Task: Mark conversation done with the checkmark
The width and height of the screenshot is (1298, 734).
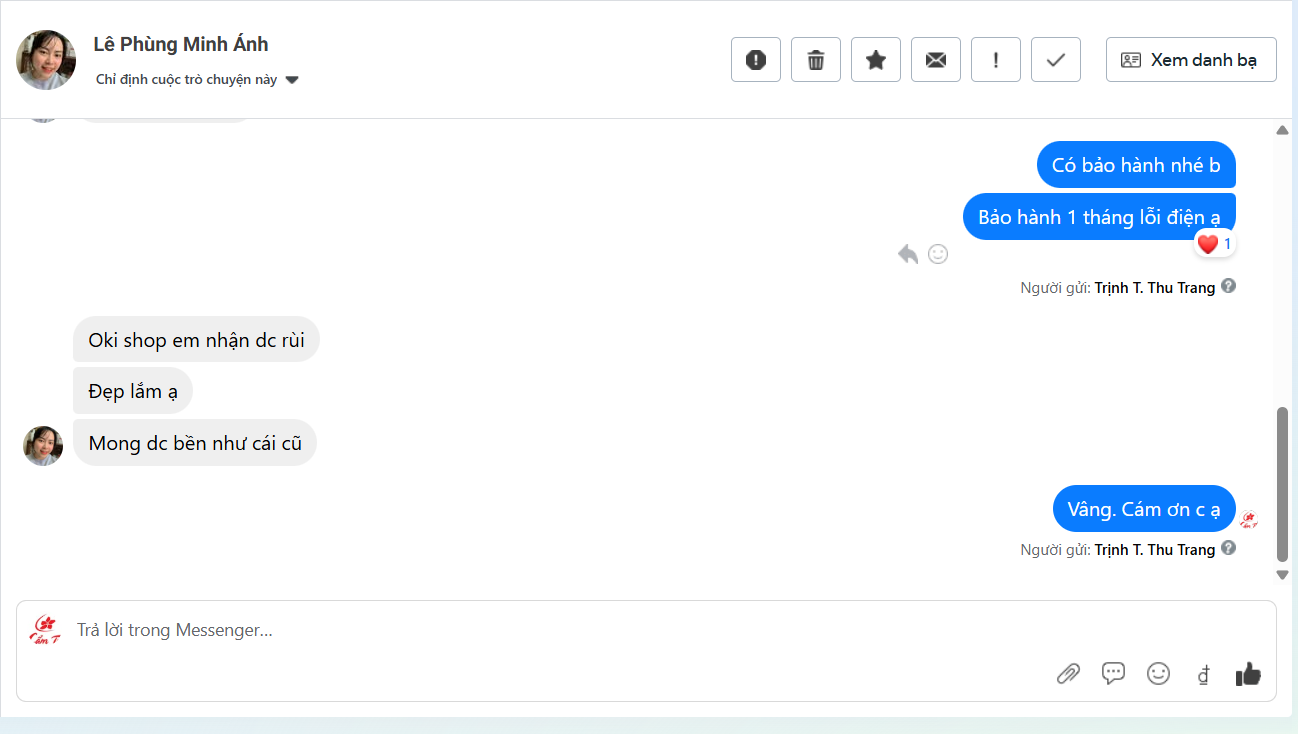Action: click(1056, 60)
